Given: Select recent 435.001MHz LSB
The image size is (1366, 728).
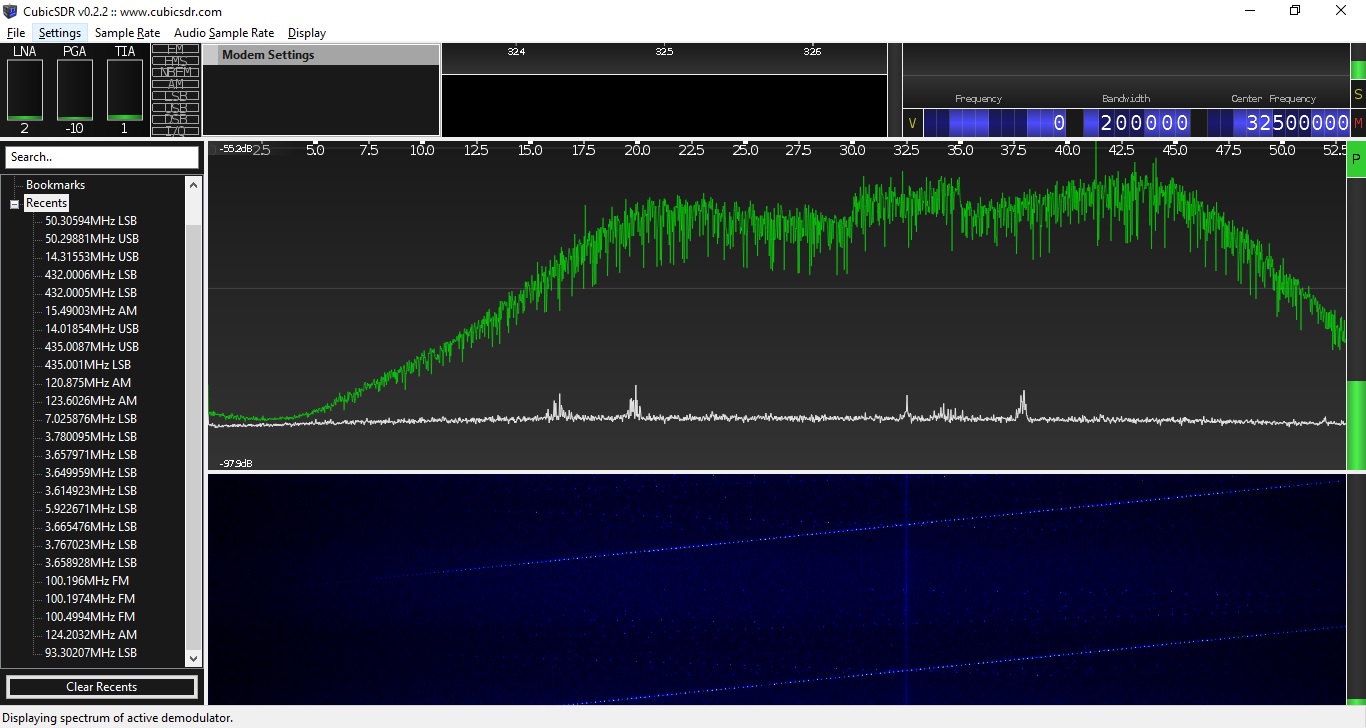Looking at the screenshot, I should (x=88, y=365).
